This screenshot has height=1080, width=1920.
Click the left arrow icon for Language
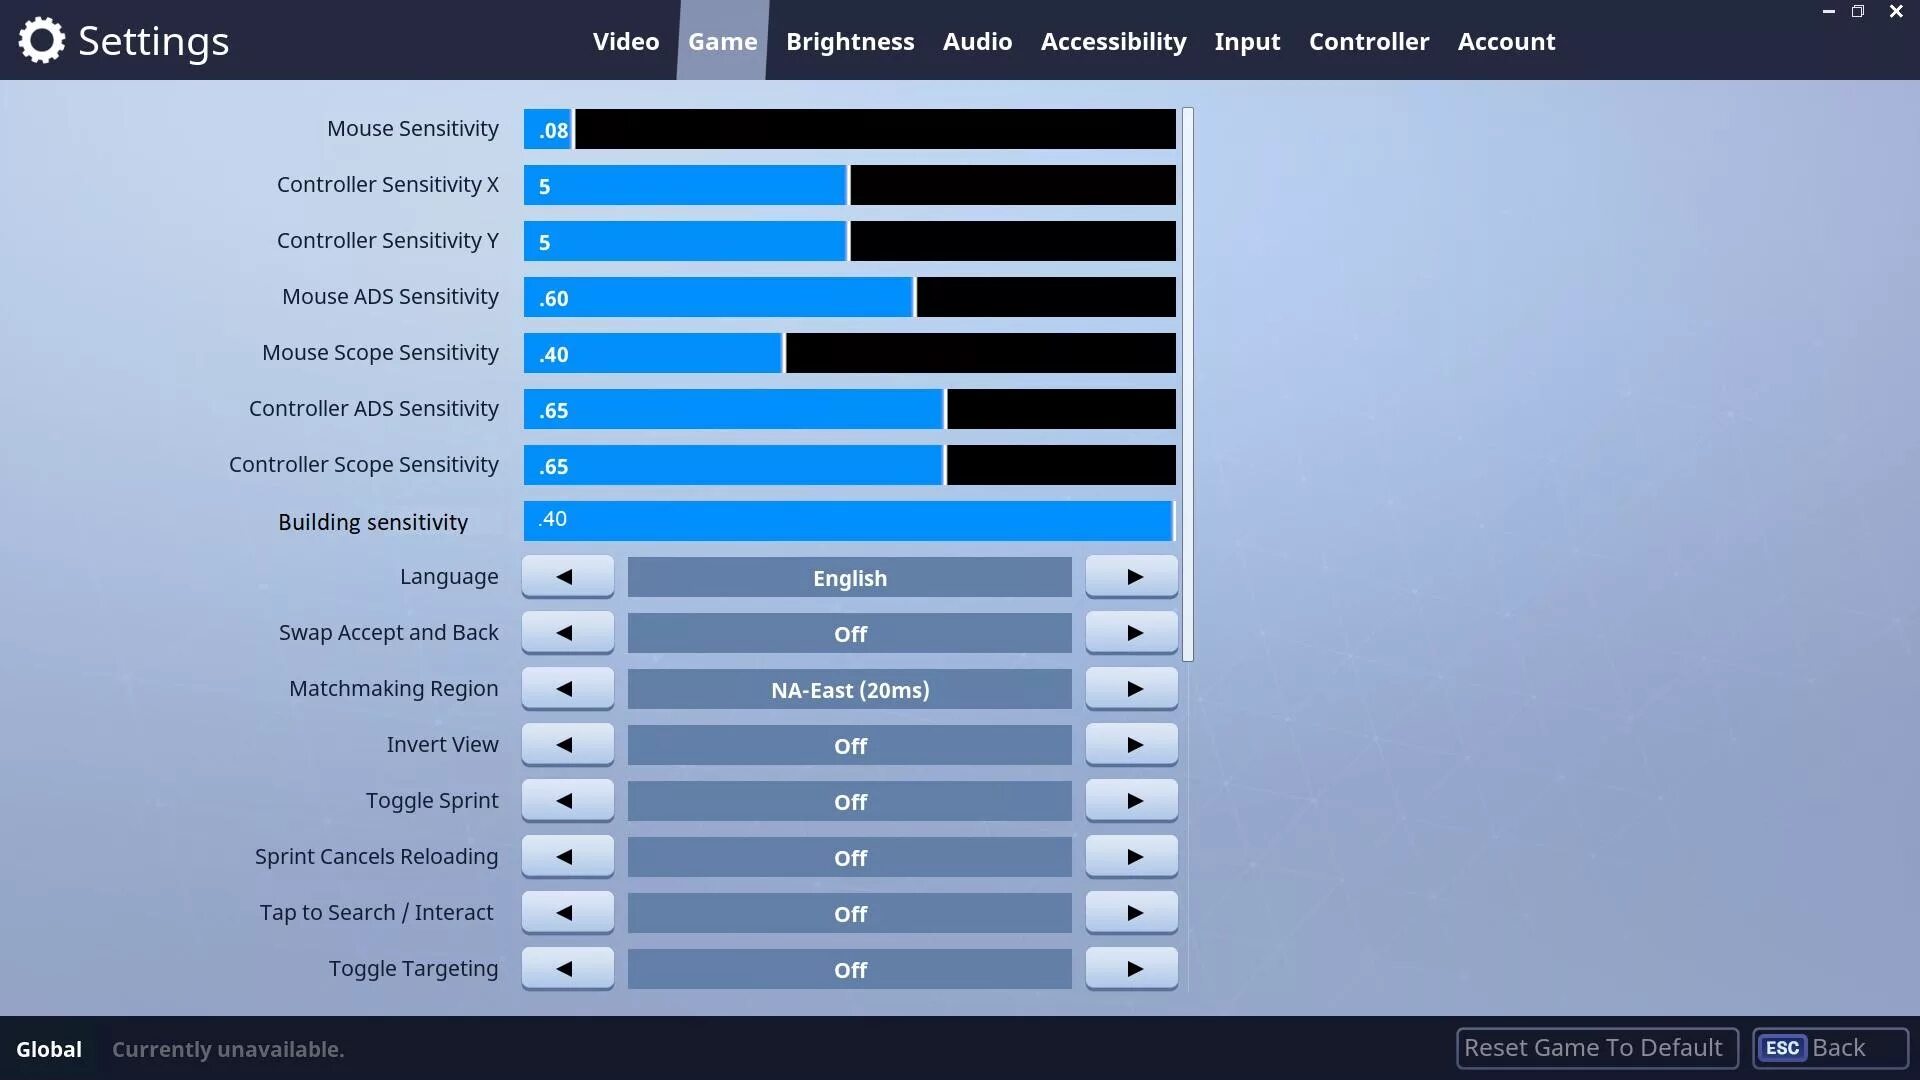pyautogui.click(x=566, y=576)
